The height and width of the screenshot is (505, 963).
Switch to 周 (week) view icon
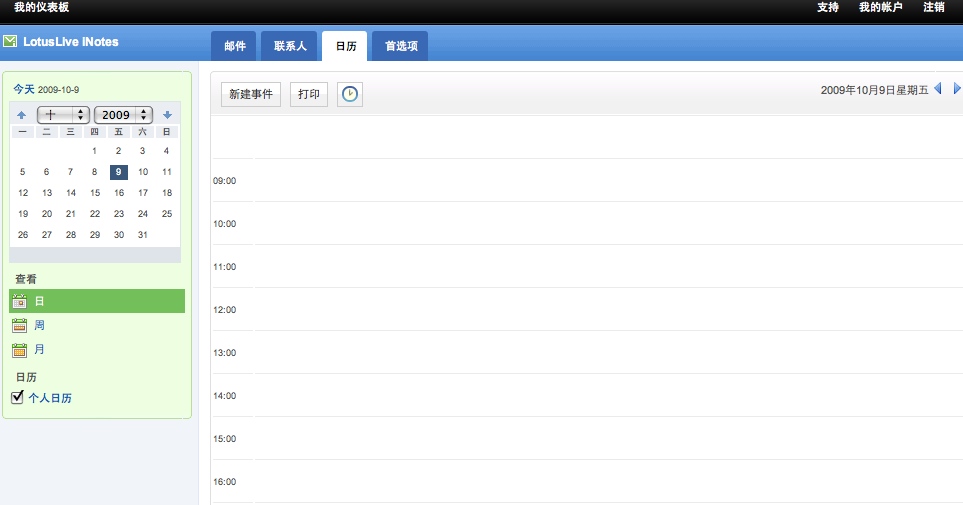click(19, 325)
